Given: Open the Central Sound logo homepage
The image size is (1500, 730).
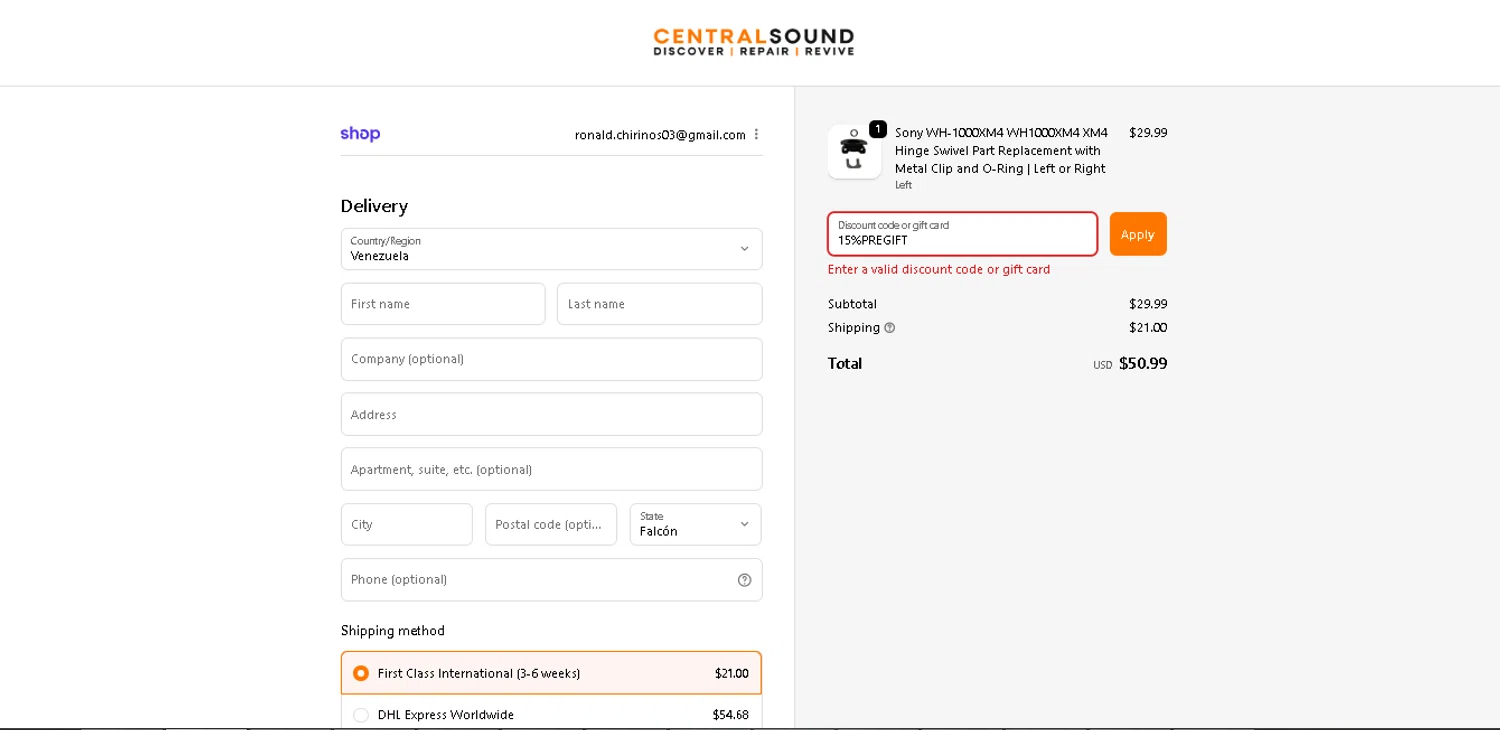Looking at the screenshot, I should click(753, 42).
